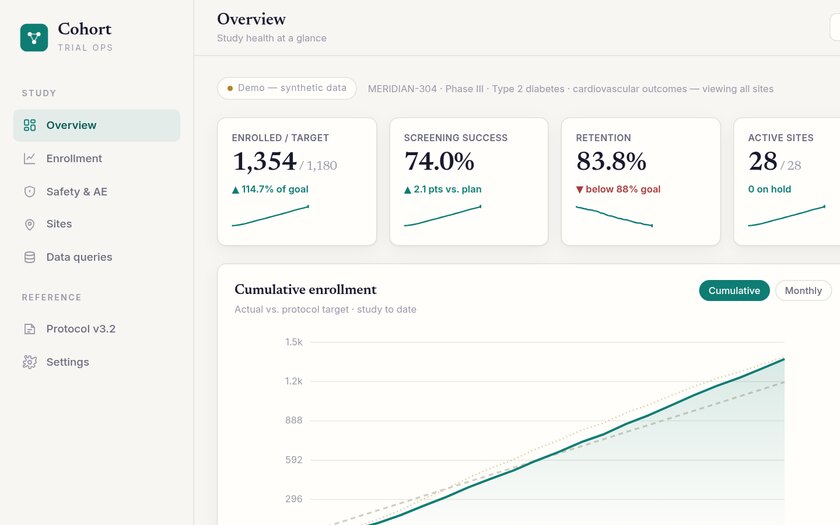Click the Settings gear icon
This screenshot has width=840, height=525.
click(x=29, y=362)
